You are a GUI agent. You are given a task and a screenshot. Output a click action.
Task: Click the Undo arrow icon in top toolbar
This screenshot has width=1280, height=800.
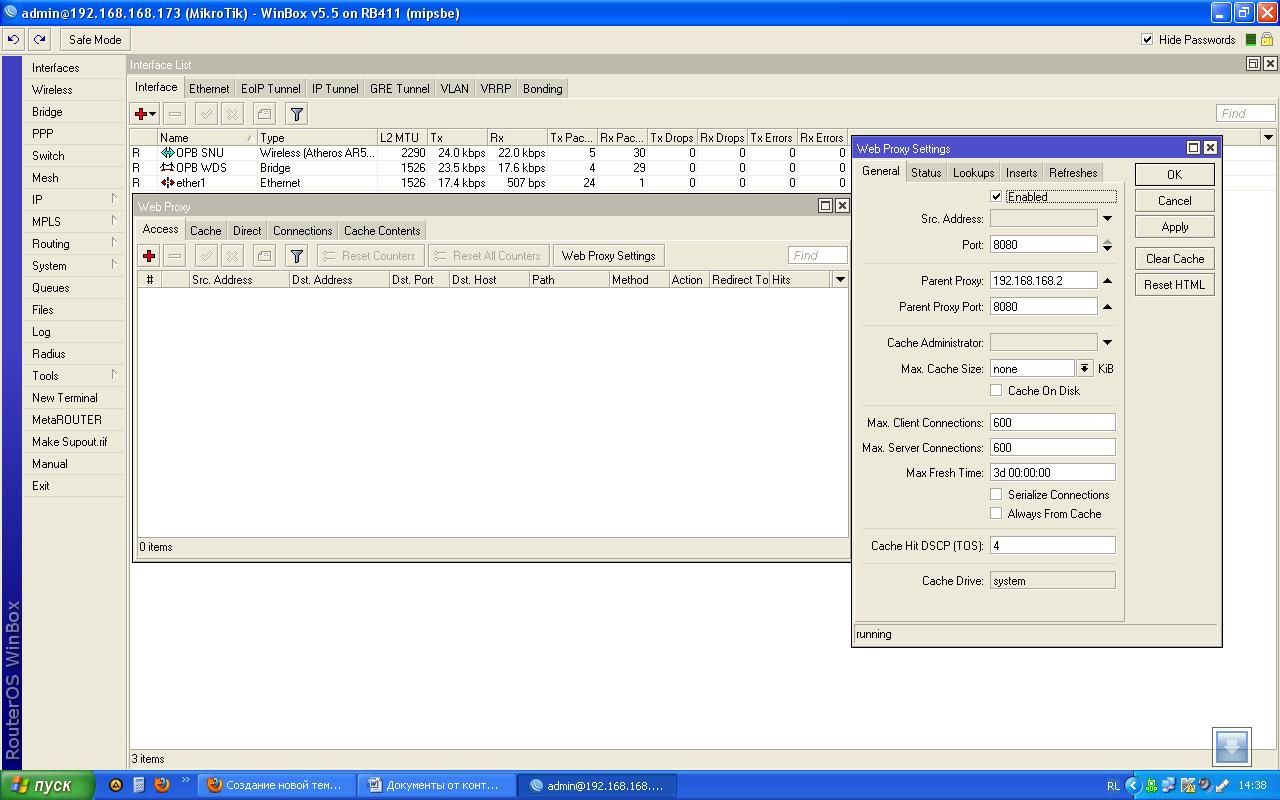tap(14, 40)
